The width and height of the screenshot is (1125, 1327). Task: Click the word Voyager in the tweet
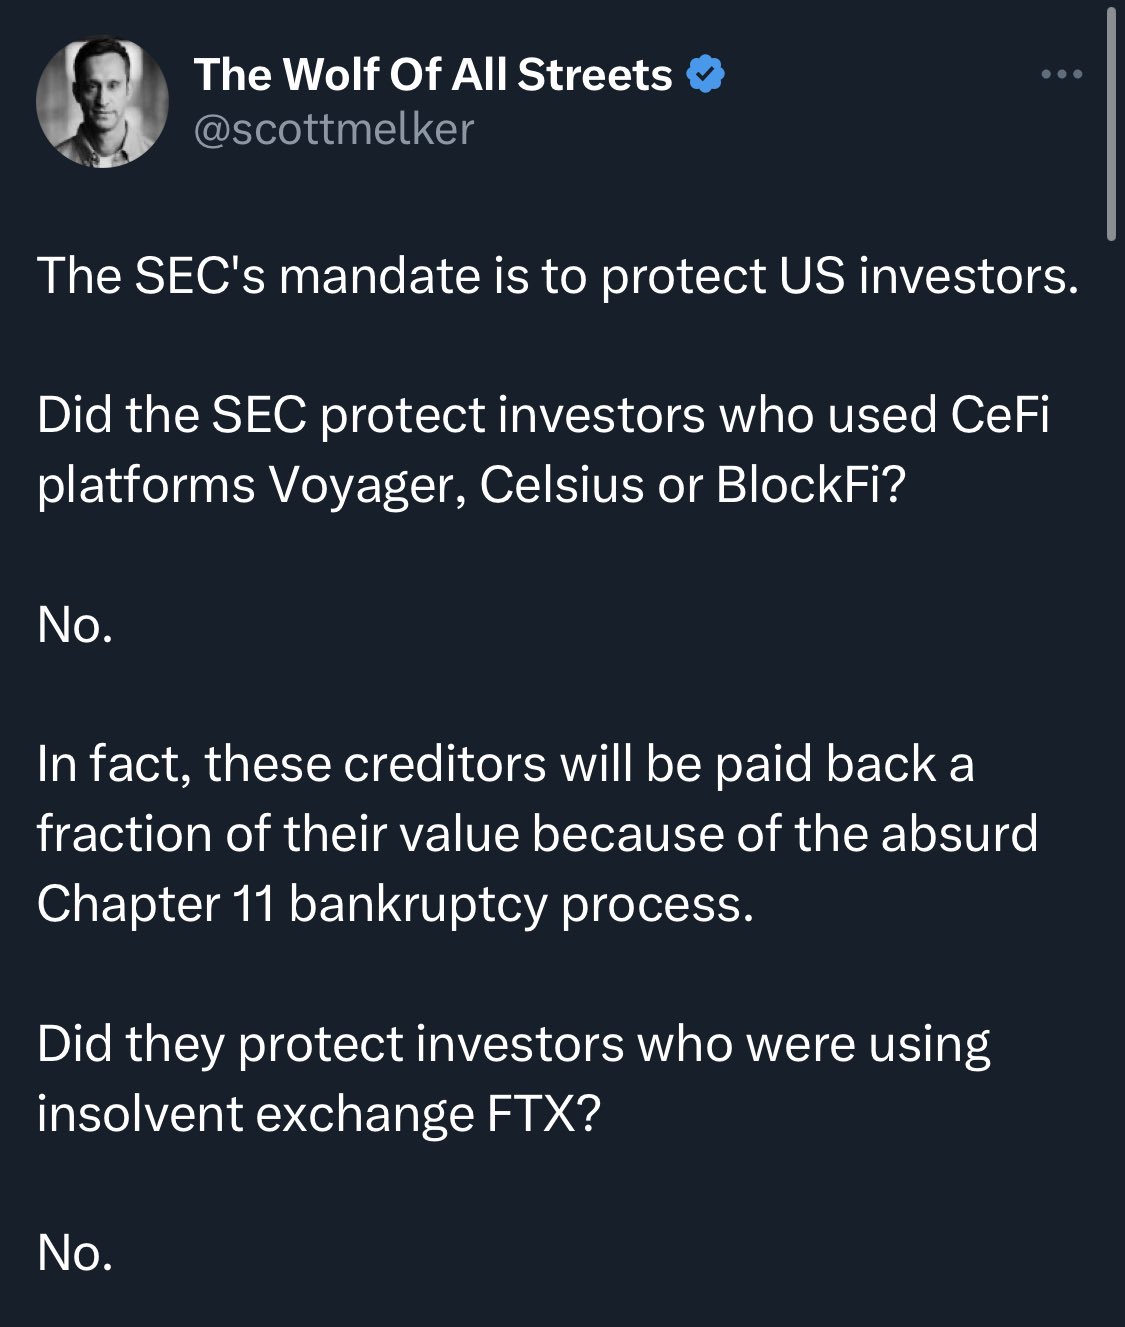pyautogui.click(x=368, y=487)
